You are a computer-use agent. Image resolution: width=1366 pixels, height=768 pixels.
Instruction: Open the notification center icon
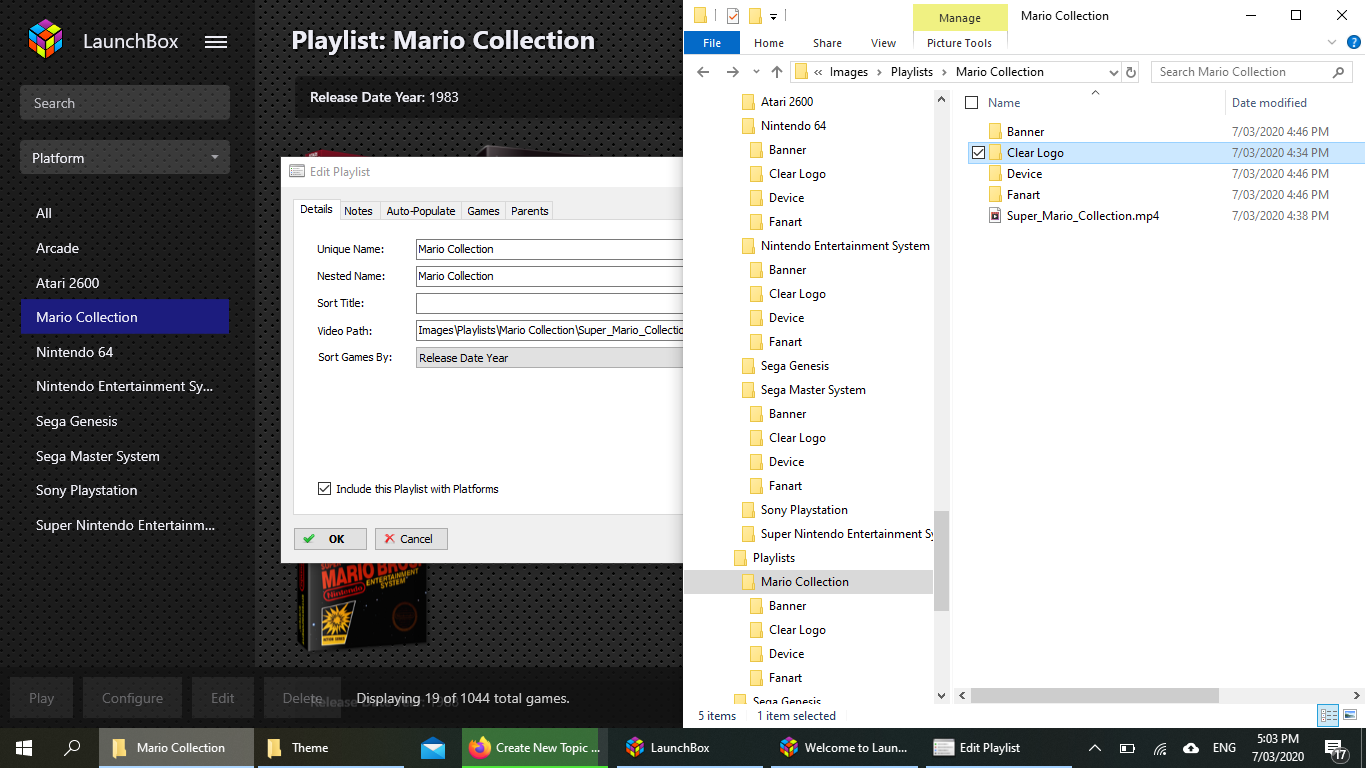(1336, 747)
